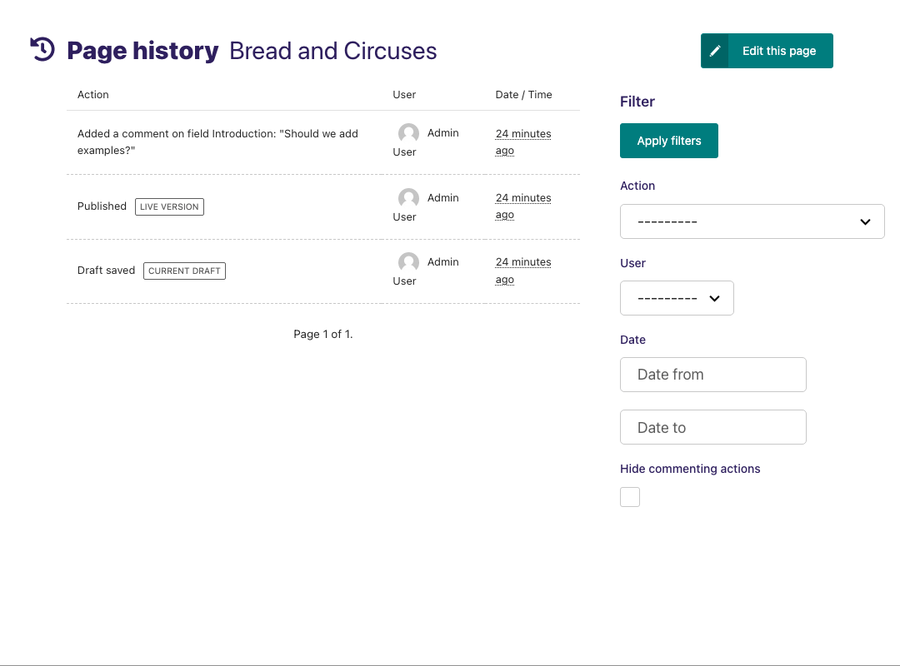Click the Date / Time column header
Image resolution: width=900 pixels, height=666 pixels.
(x=523, y=95)
